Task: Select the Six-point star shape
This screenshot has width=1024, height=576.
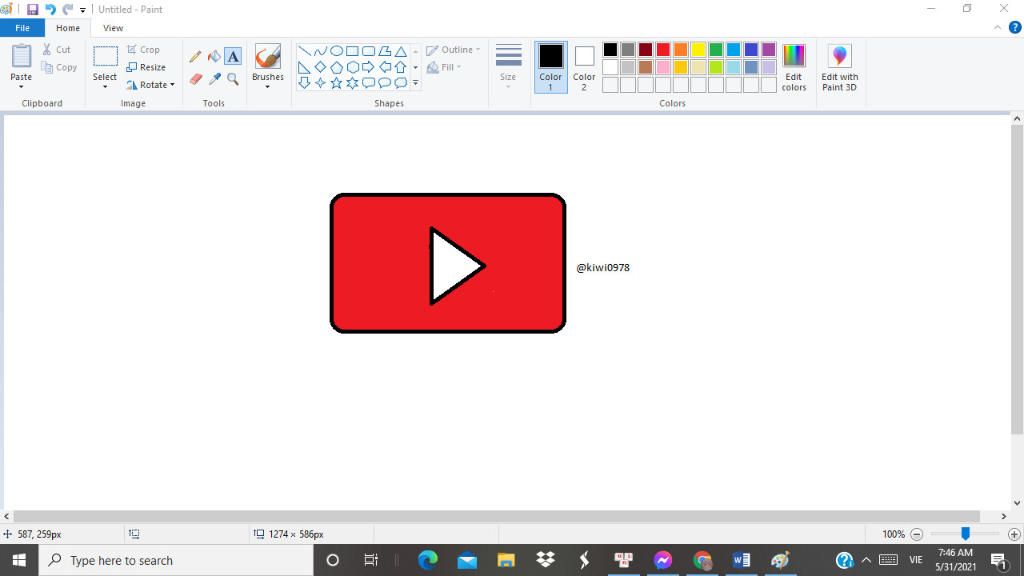Action: click(x=352, y=83)
